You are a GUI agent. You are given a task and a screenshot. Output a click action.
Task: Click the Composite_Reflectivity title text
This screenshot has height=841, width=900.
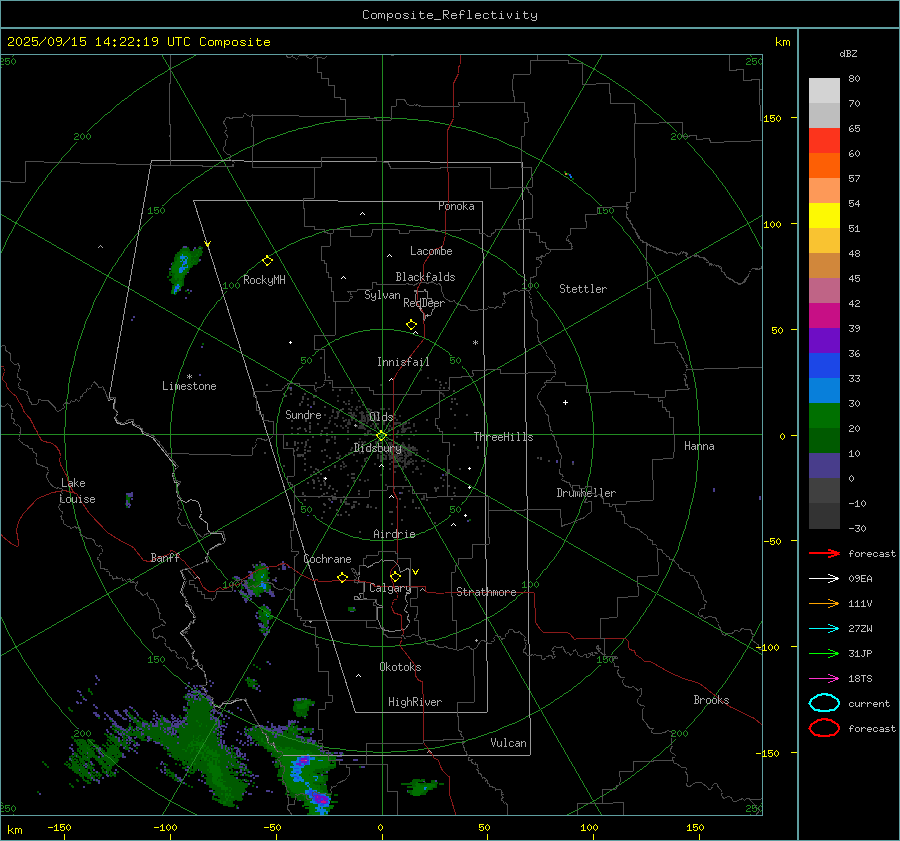[x=450, y=15]
